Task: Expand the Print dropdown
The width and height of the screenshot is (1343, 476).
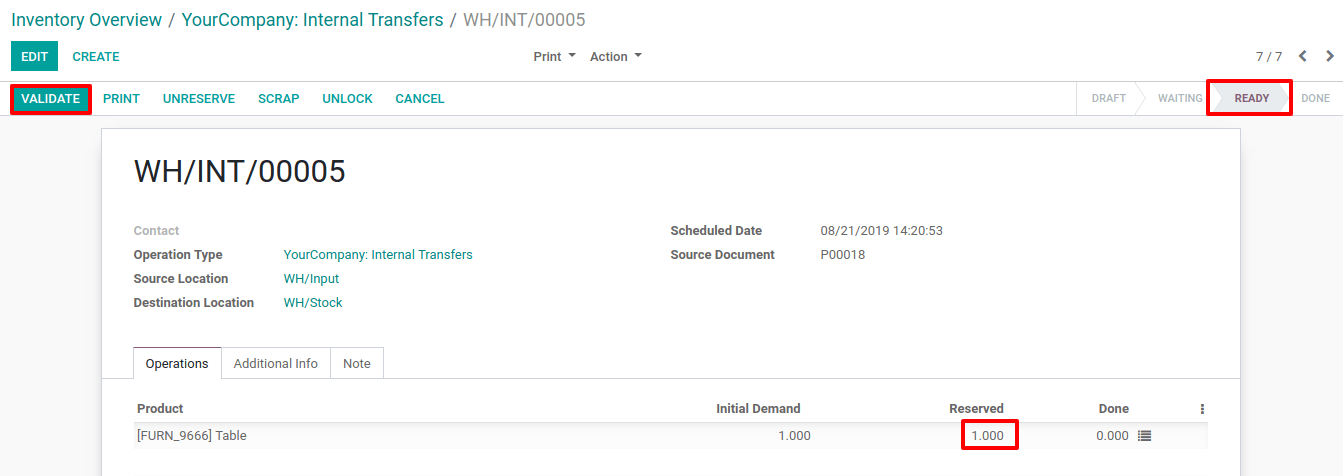Action: tap(555, 57)
